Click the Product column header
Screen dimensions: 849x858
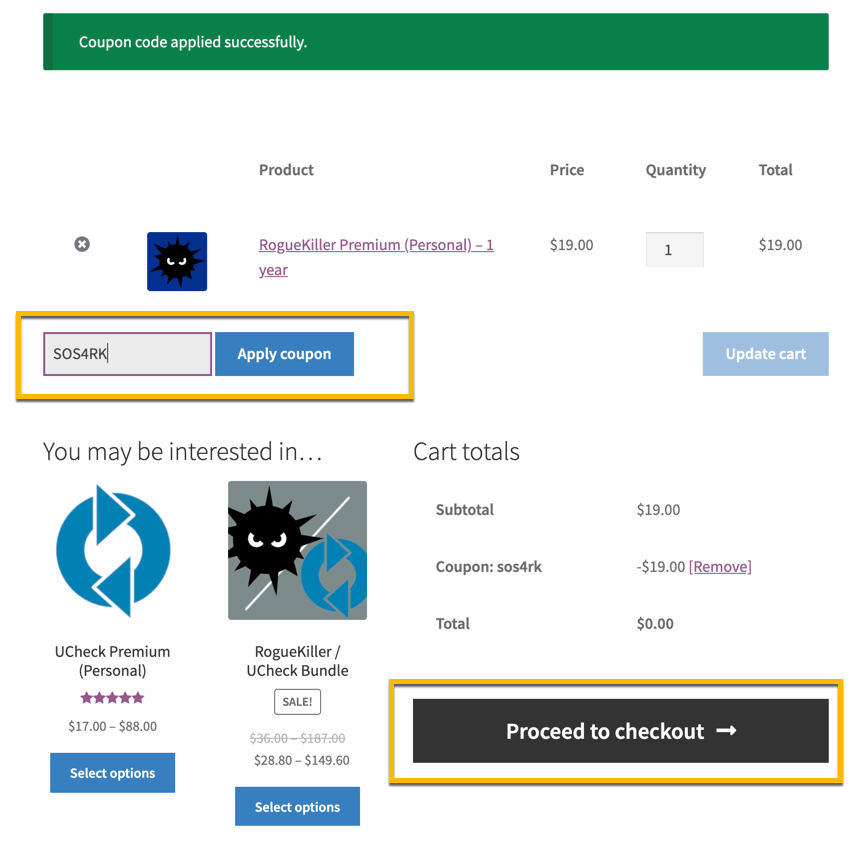click(x=286, y=170)
